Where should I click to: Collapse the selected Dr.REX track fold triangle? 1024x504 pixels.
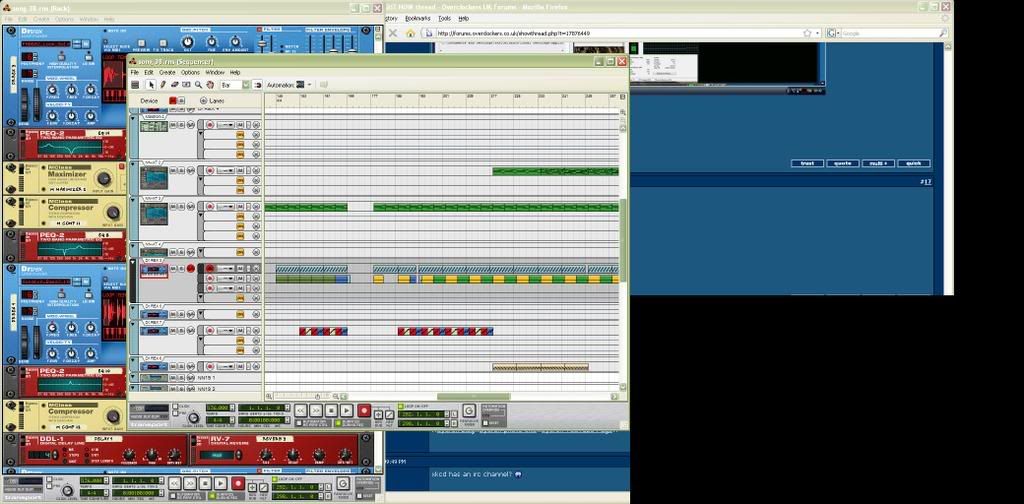click(133, 262)
